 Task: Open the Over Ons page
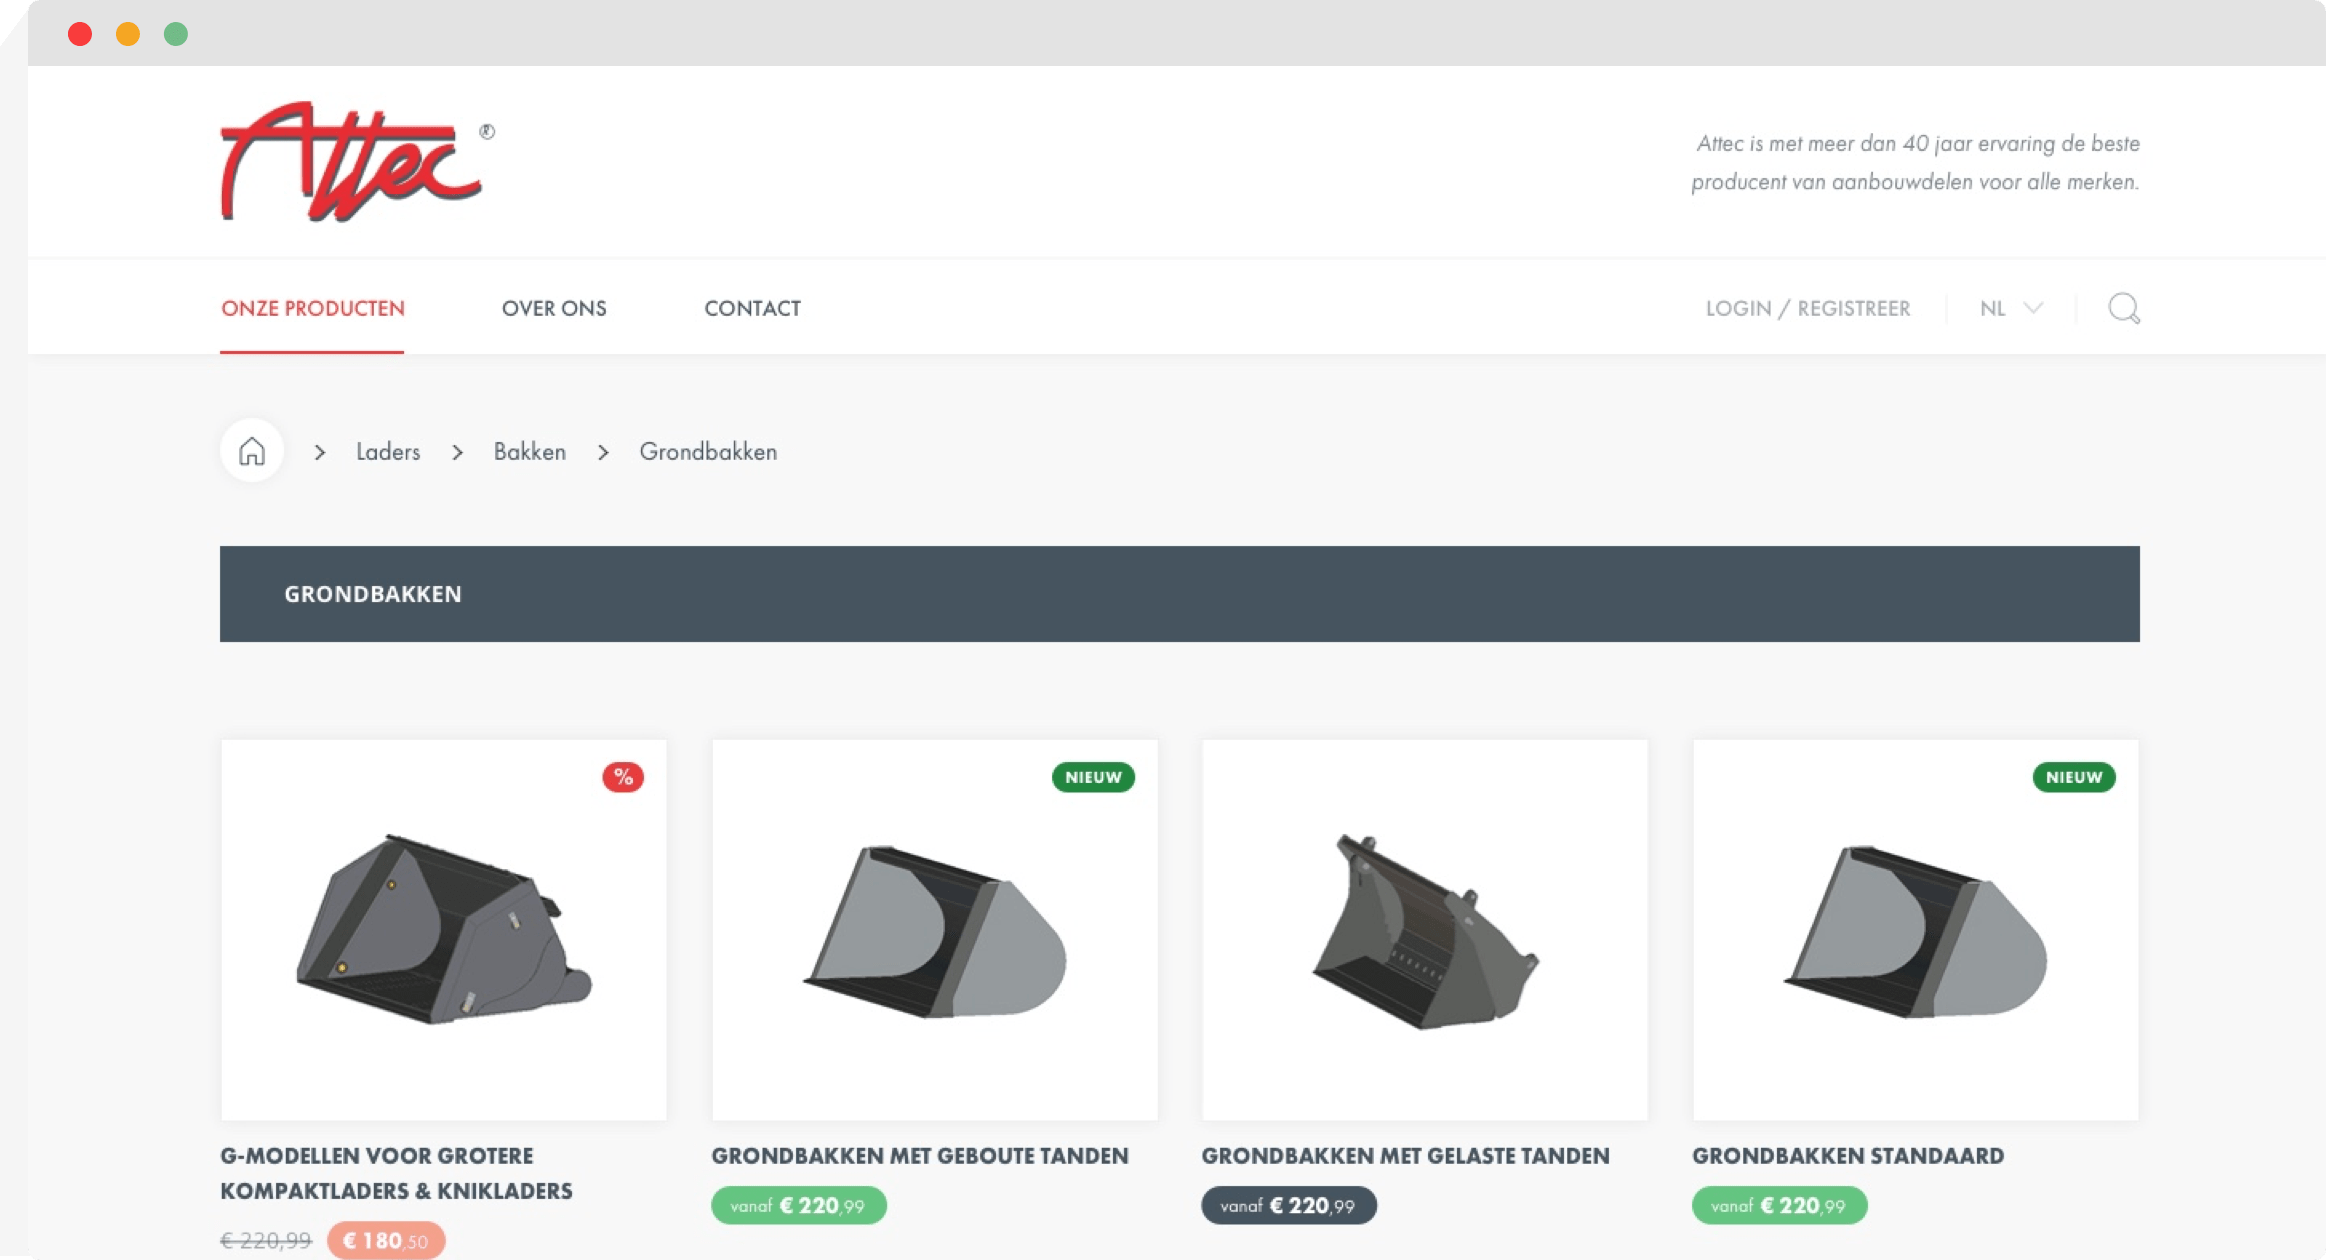(554, 308)
